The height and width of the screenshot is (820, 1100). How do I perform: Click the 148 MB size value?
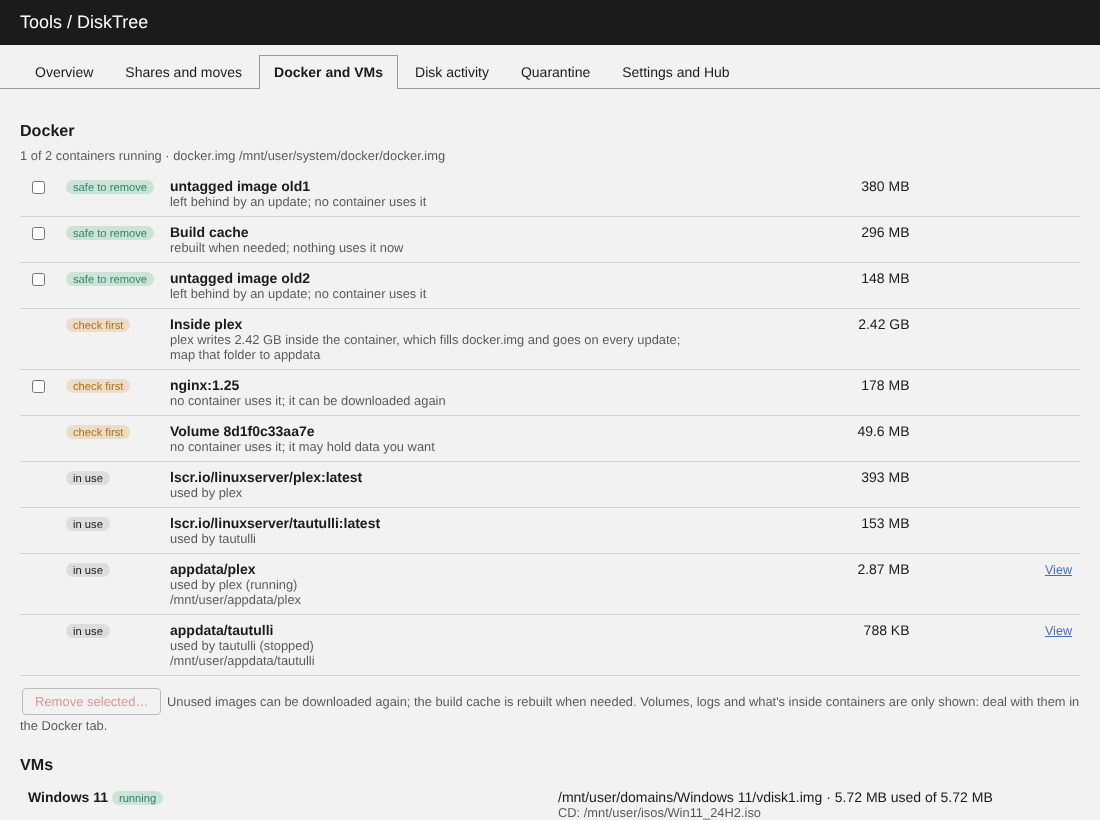tap(885, 278)
